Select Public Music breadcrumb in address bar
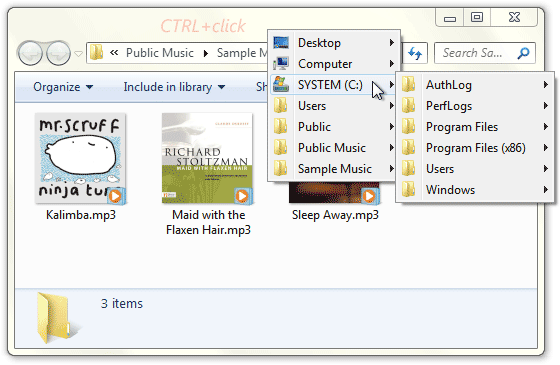 160,53
